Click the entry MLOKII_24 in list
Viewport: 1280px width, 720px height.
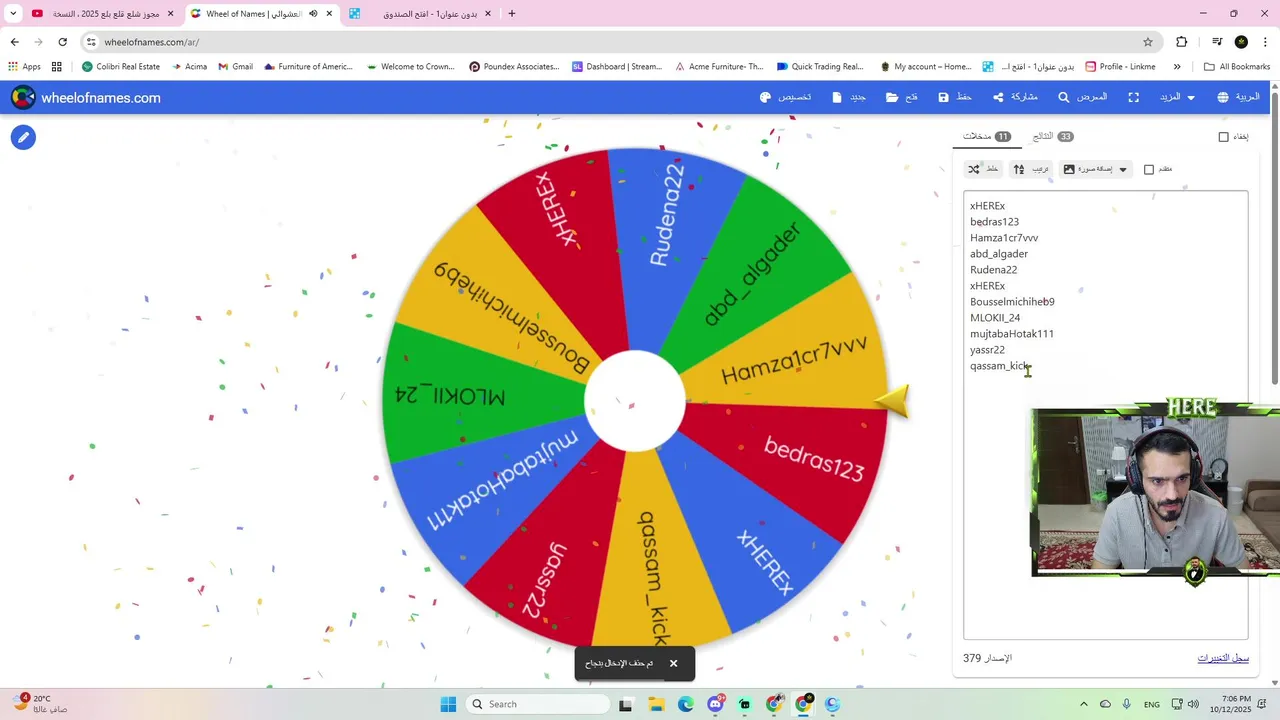coord(995,318)
